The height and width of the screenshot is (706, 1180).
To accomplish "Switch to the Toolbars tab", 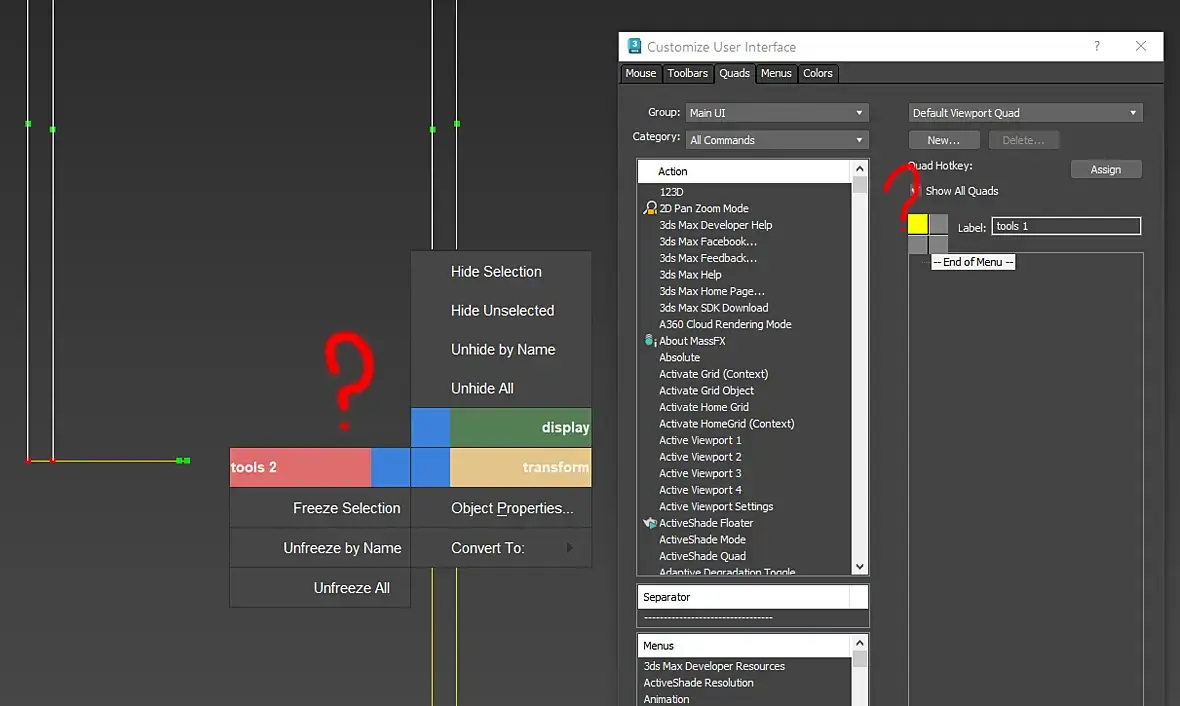I will (687, 73).
